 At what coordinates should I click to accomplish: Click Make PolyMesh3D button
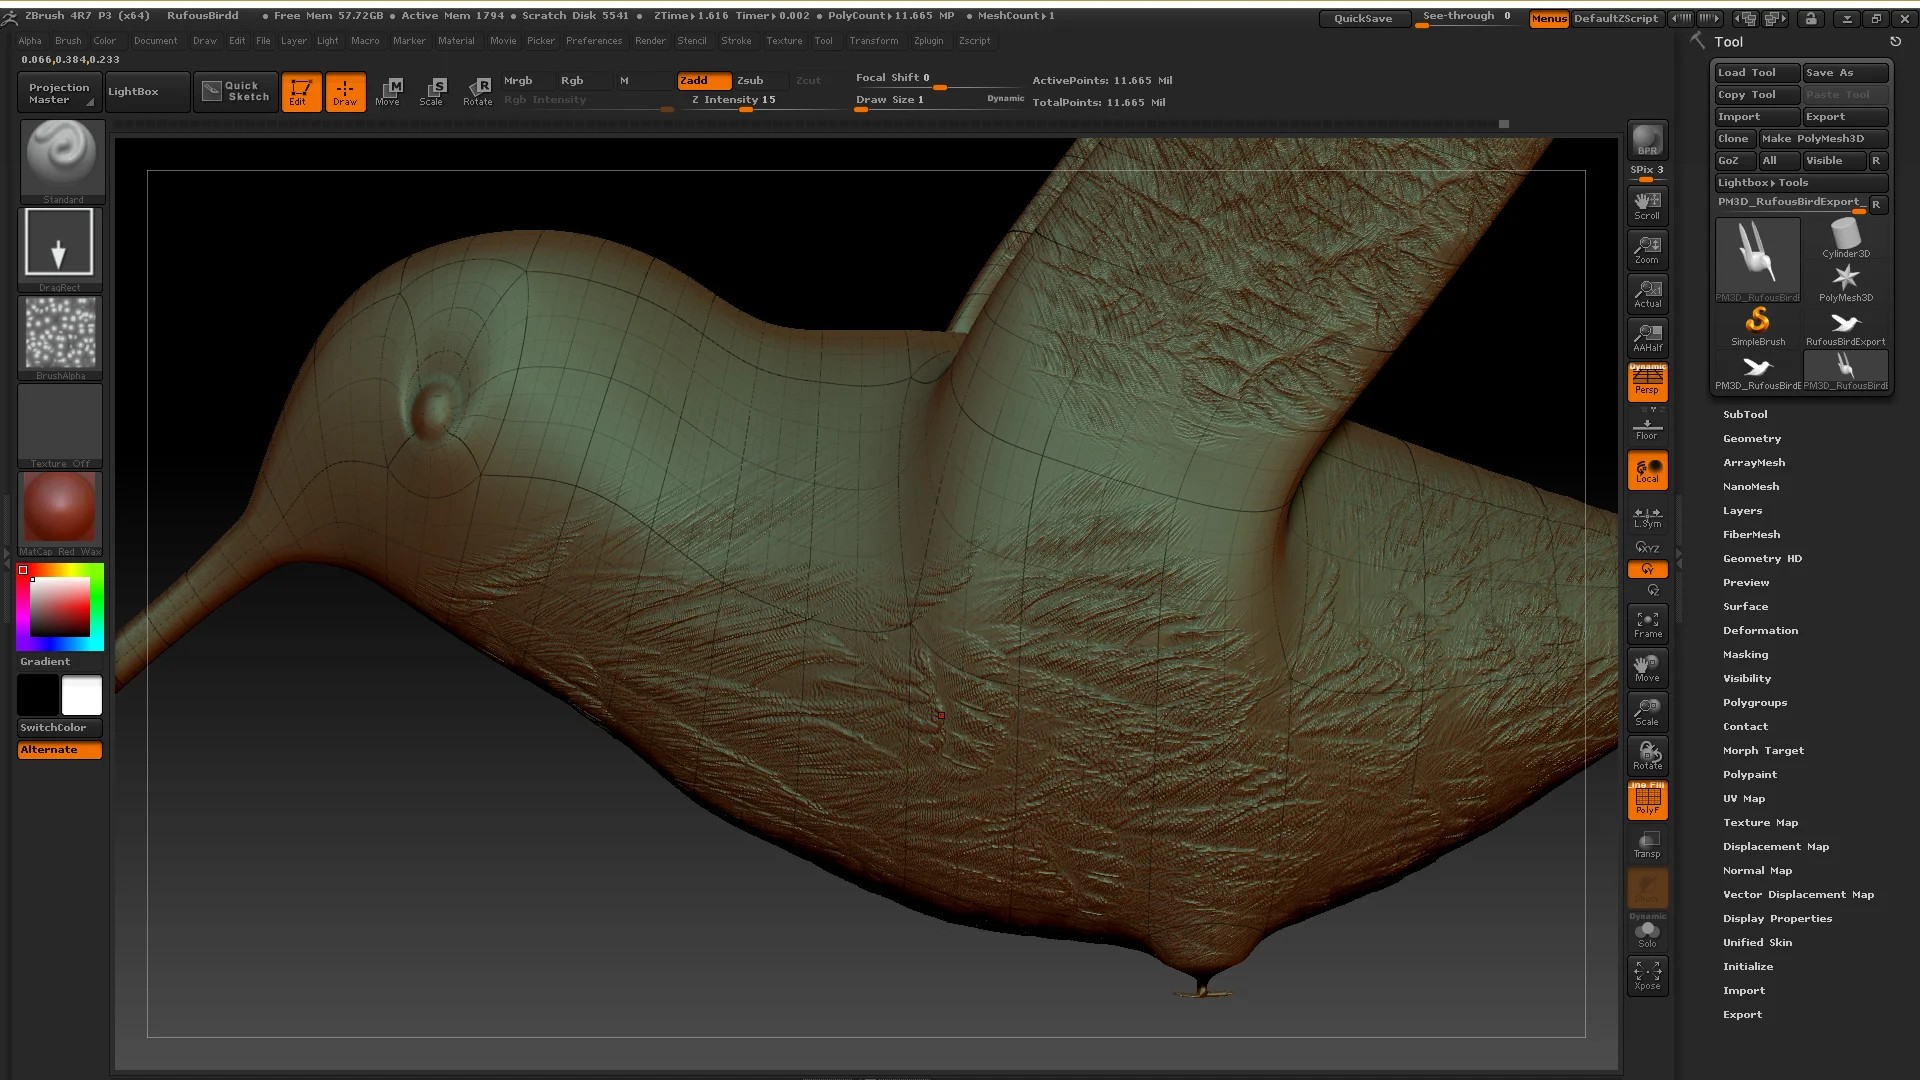[1823, 138]
